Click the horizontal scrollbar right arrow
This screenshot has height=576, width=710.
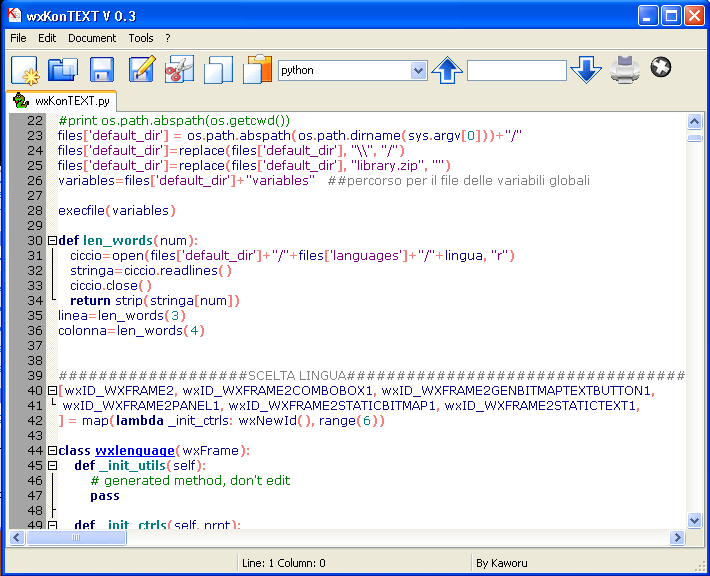677,537
